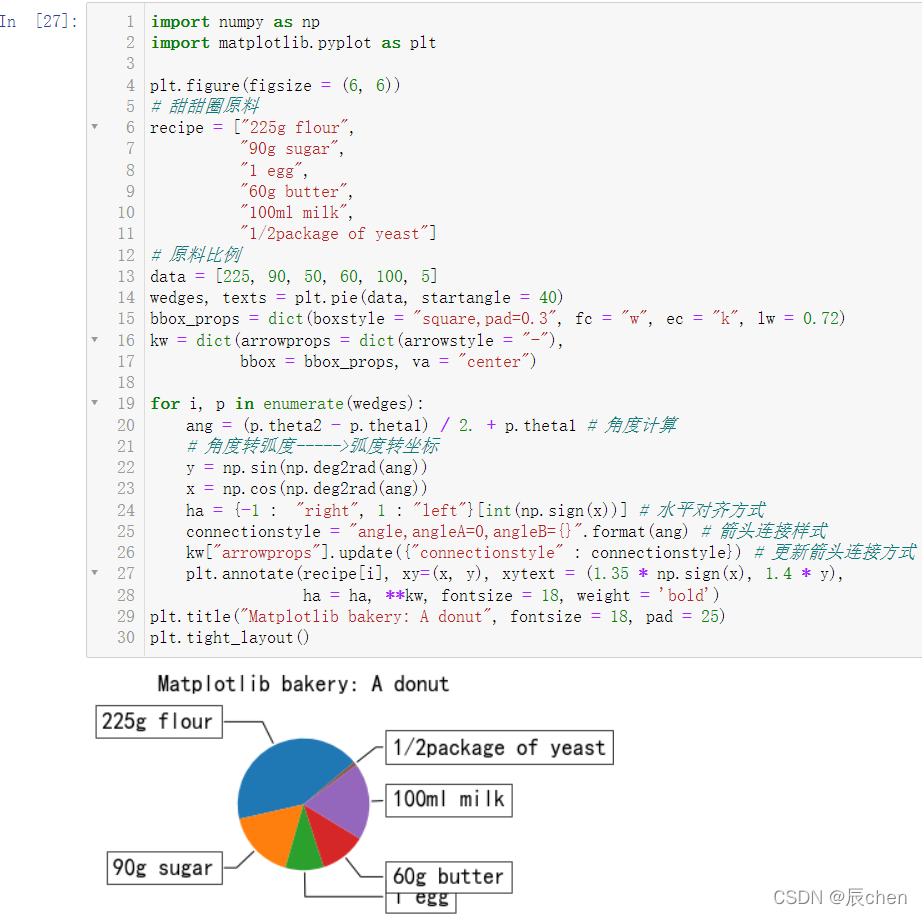Click the y = np.sin(np.deg2rad(ang)) line
Screen dimensions: 922x916
point(306,467)
